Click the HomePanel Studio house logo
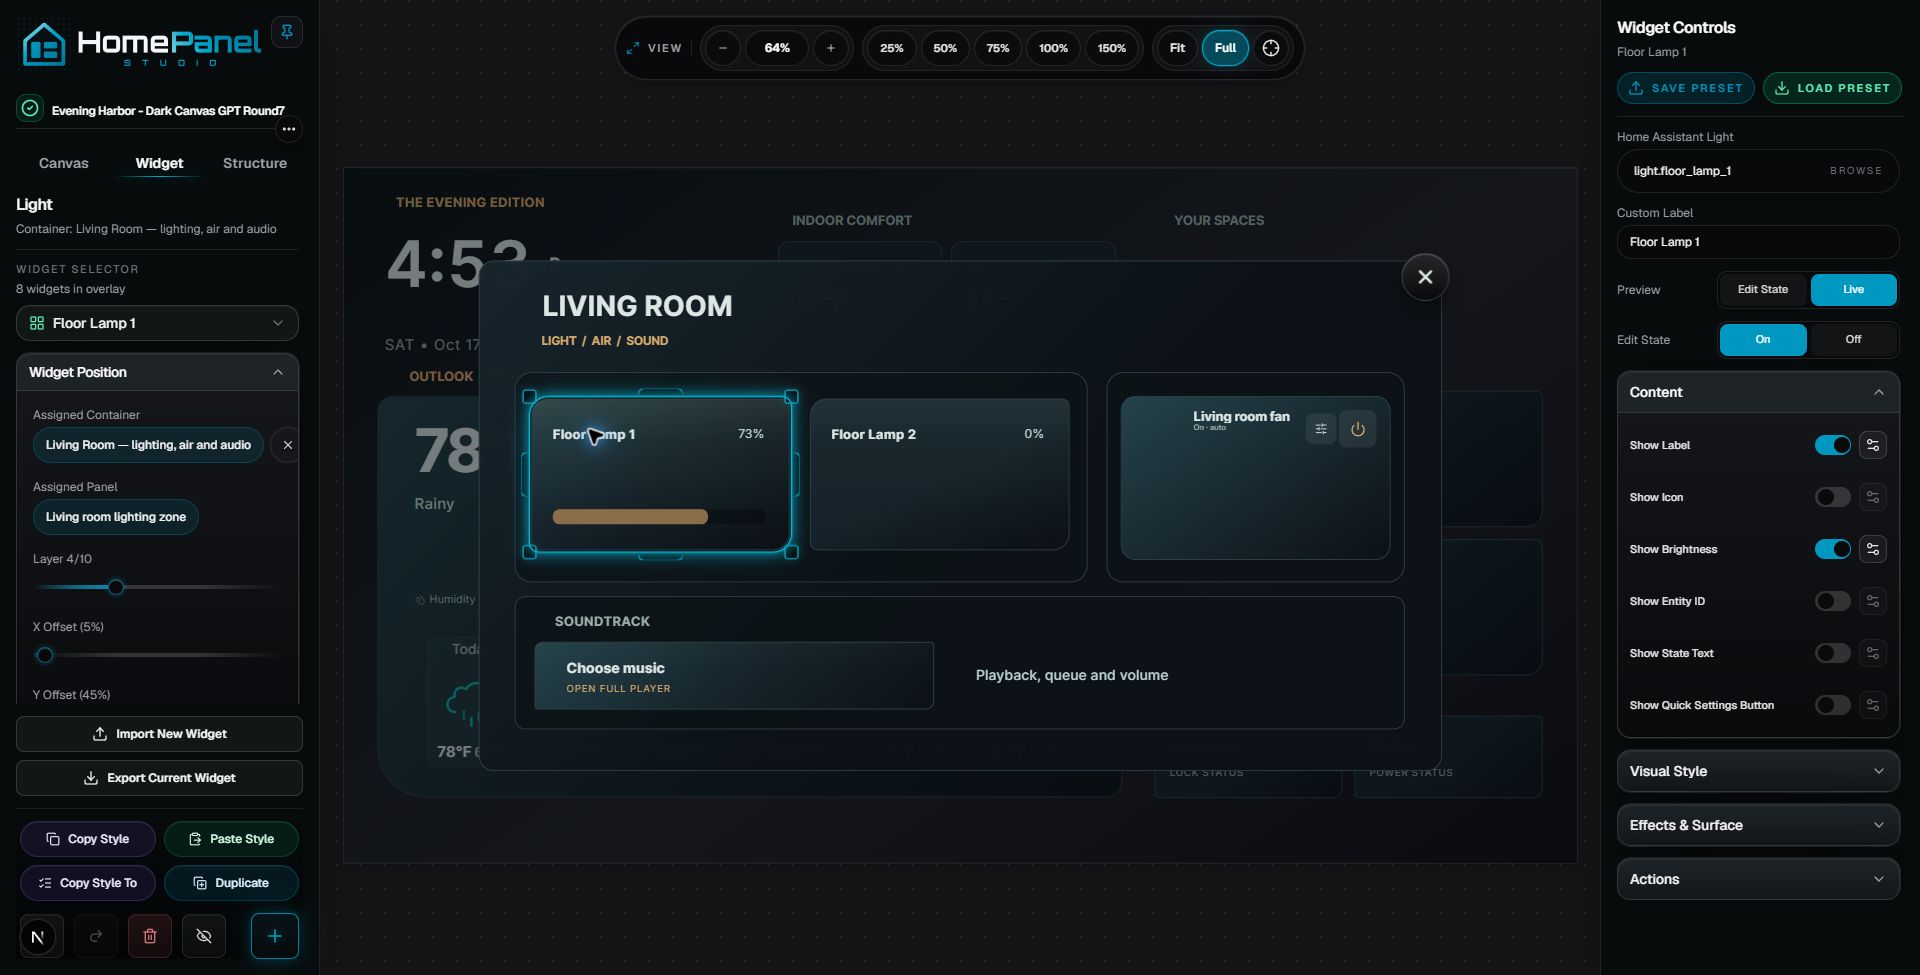The image size is (1920, 975). (x=43, y=44)
